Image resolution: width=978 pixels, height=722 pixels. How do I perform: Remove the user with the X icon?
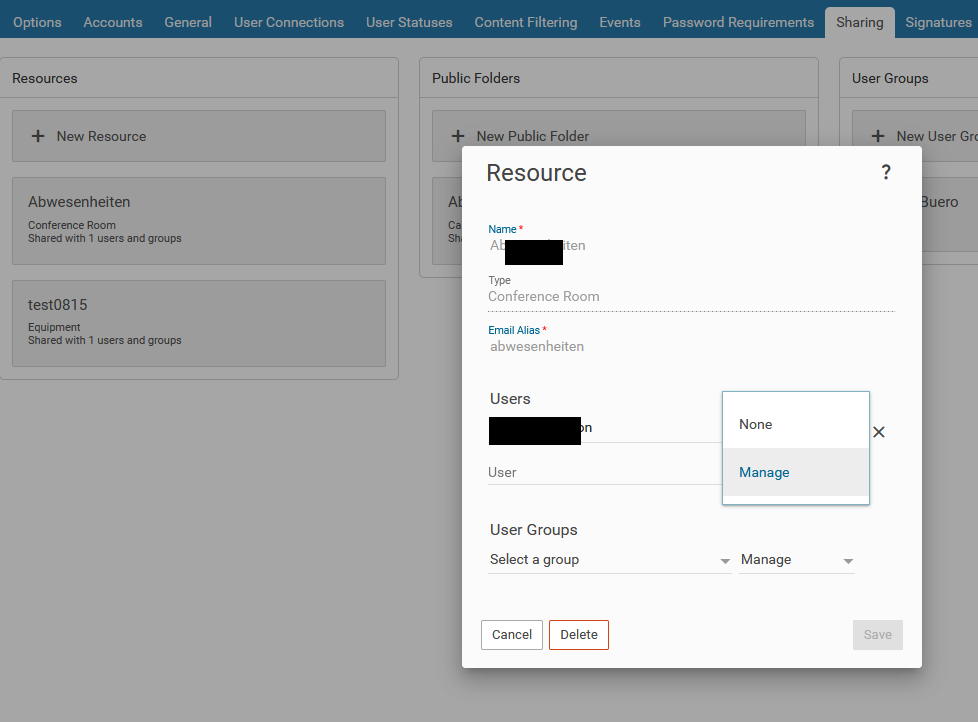[879, 432]
